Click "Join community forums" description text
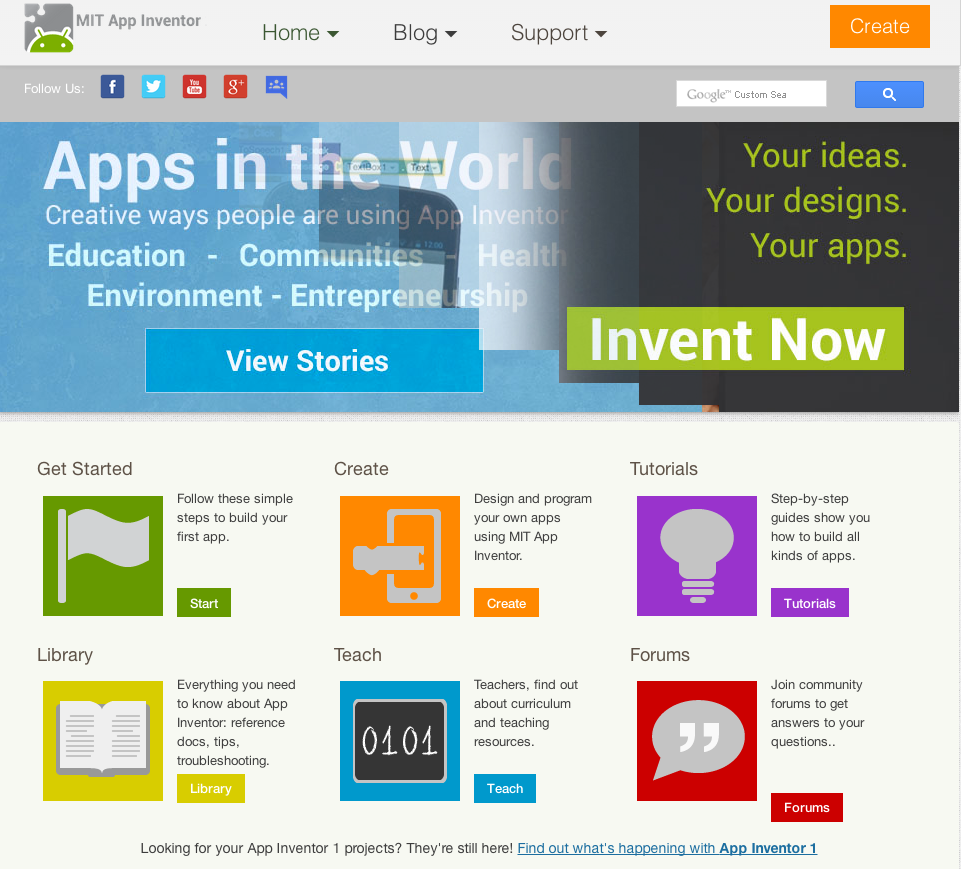The image size is (961, 869). [818, 713]
